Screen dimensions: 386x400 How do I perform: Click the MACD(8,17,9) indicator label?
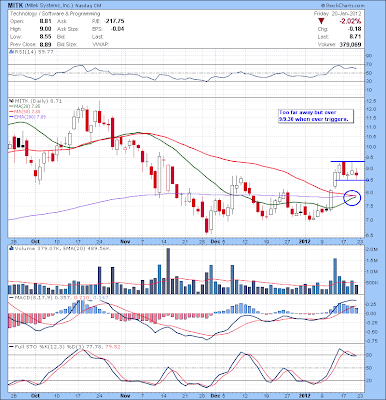click(x=33, y=297)
